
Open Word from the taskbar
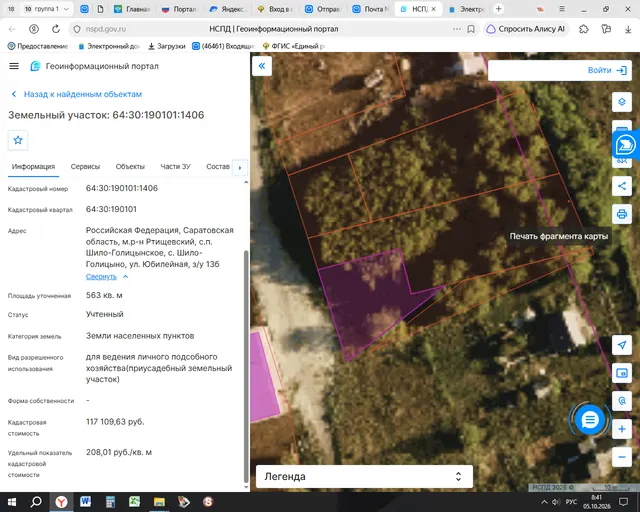(85, 502)
